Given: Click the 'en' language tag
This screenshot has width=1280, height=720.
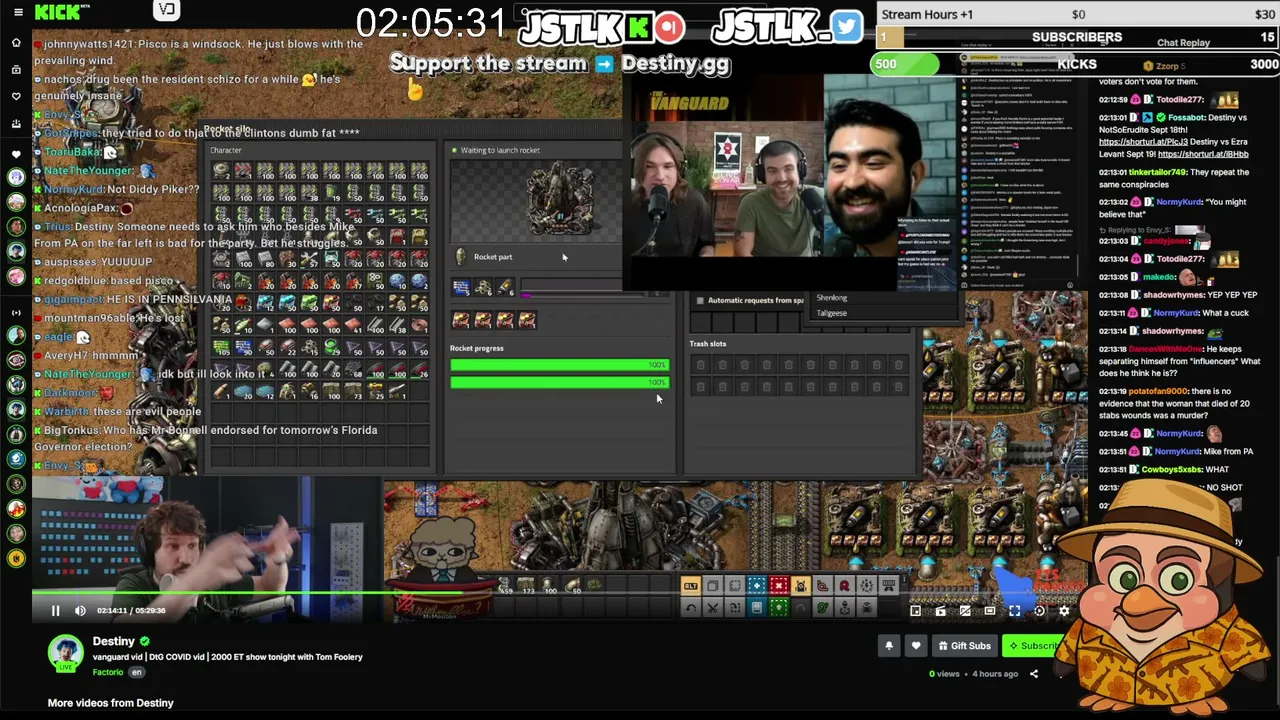Looking at the screenshot, I should coord(137,672).
